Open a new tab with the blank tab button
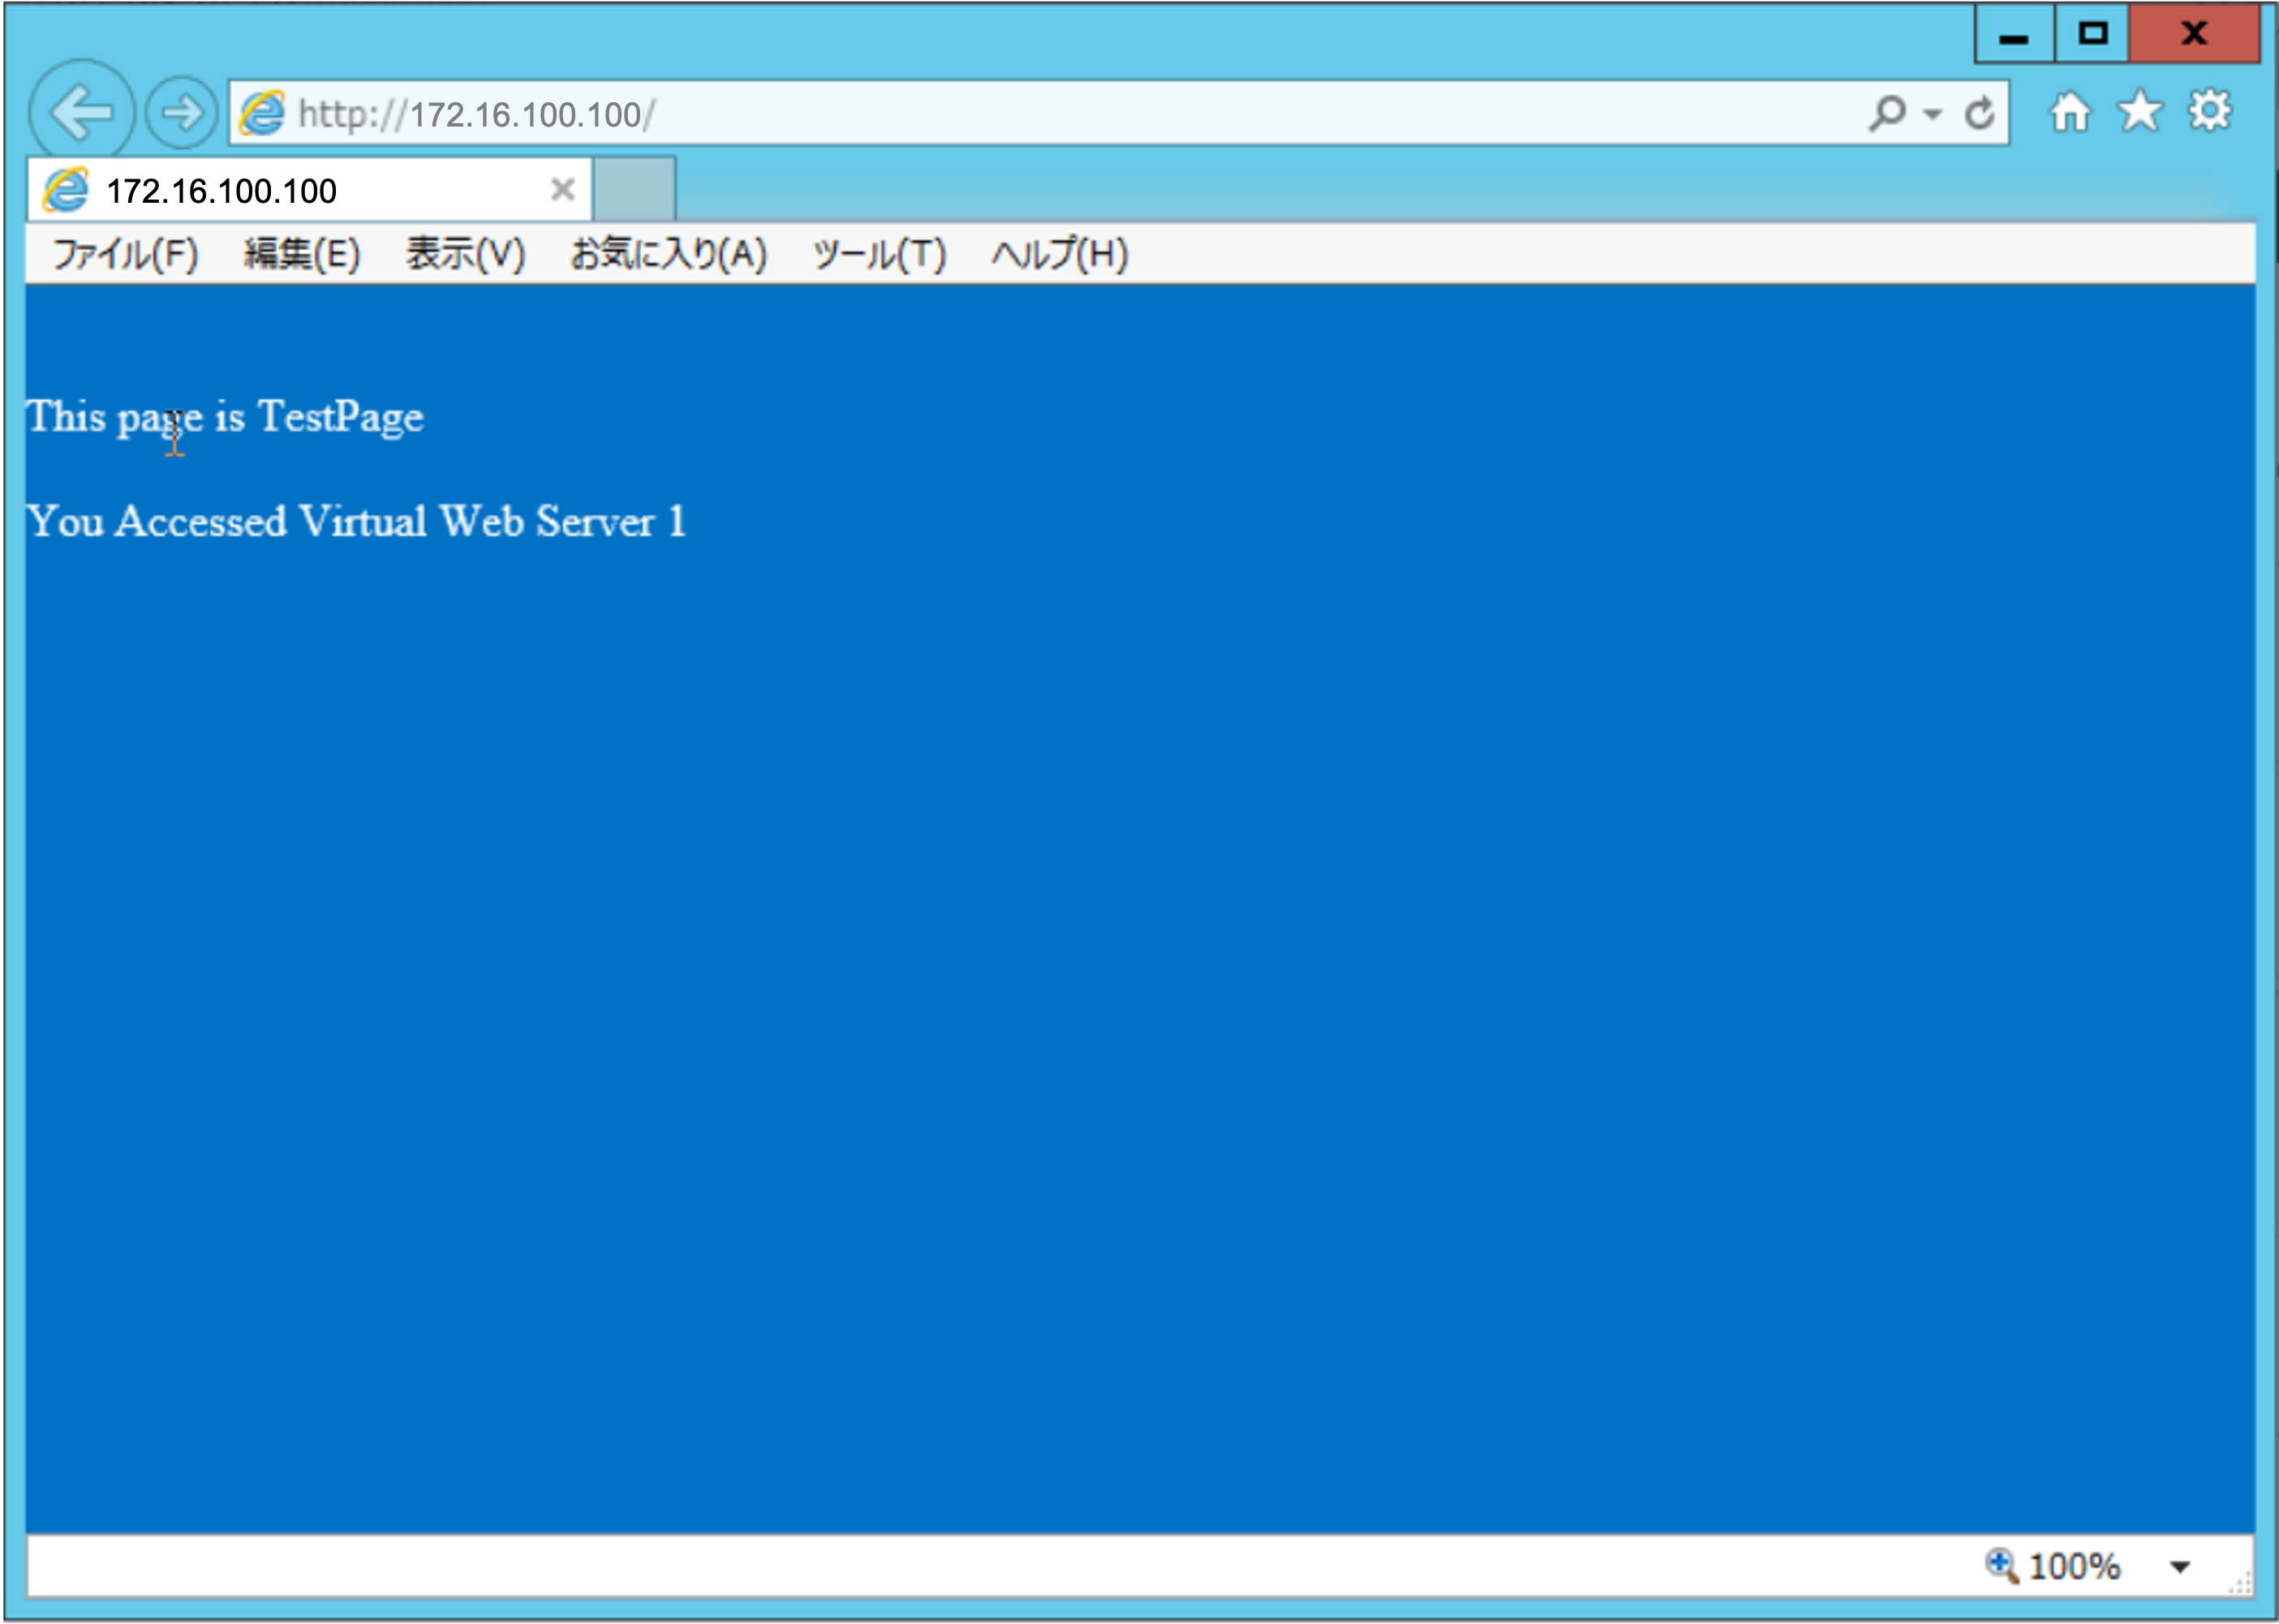Viewport: 2279px width, 1624px height. [634, 189]
